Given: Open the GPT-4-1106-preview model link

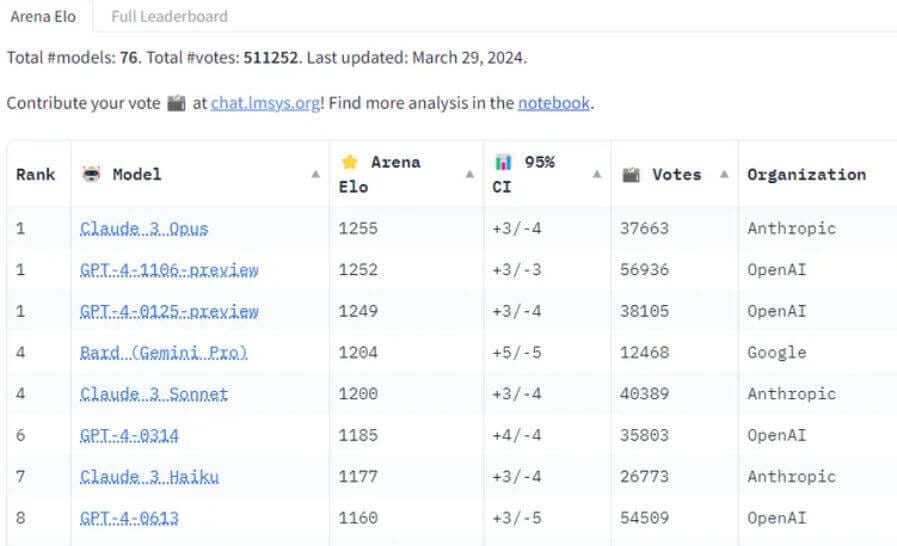Looking at the screenshot, I should (x=169, y=270).
